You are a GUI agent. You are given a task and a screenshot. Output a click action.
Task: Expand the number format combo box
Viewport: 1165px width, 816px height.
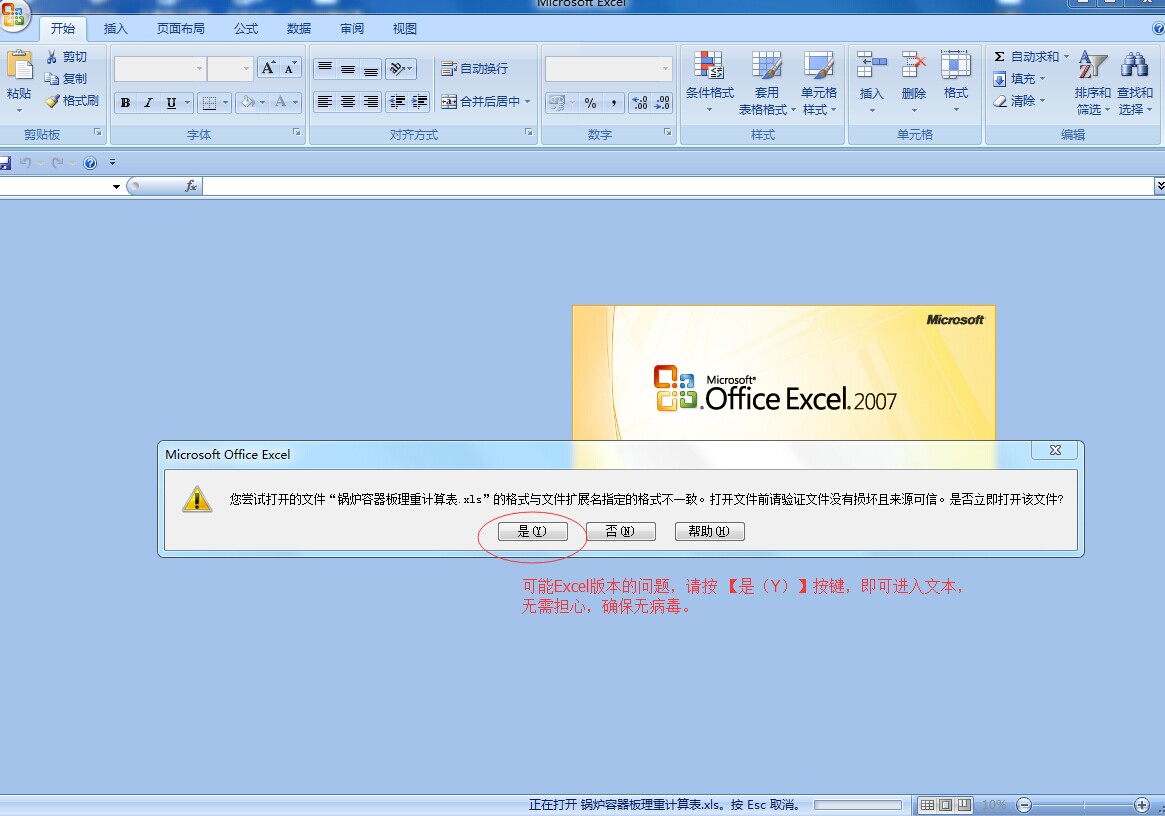(666, 68)
